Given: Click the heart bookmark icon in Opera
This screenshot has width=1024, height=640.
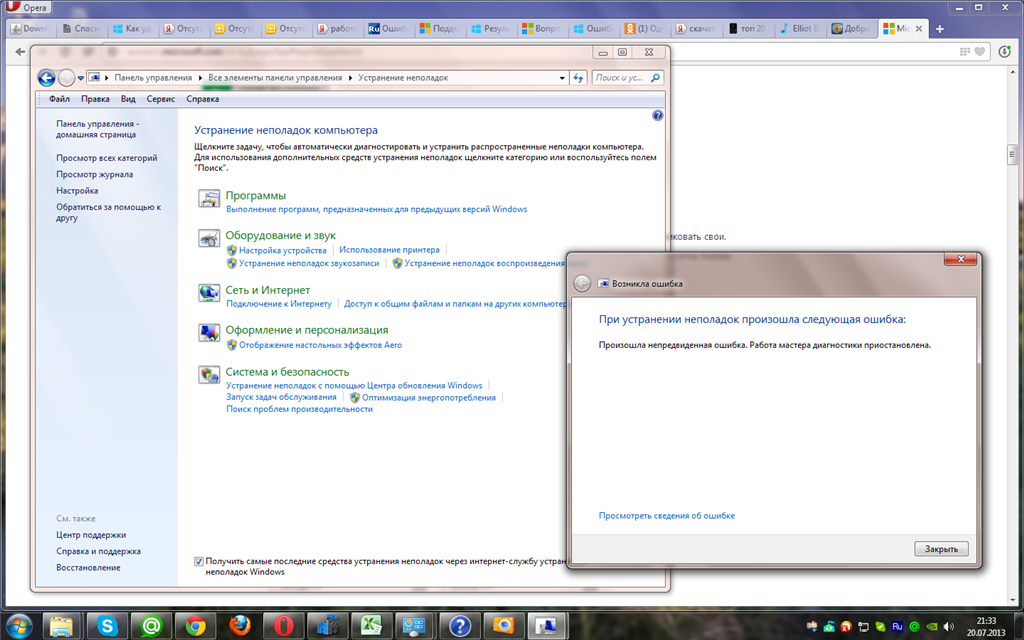Looking at the screenshot, I should coord(980,52).
